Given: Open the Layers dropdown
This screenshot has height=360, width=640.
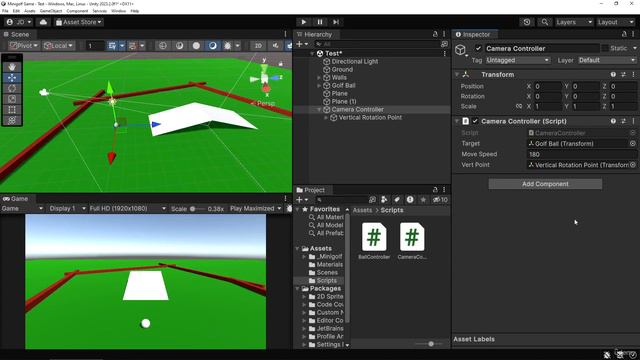Looking at the screenshot, I should pos(574,22).
